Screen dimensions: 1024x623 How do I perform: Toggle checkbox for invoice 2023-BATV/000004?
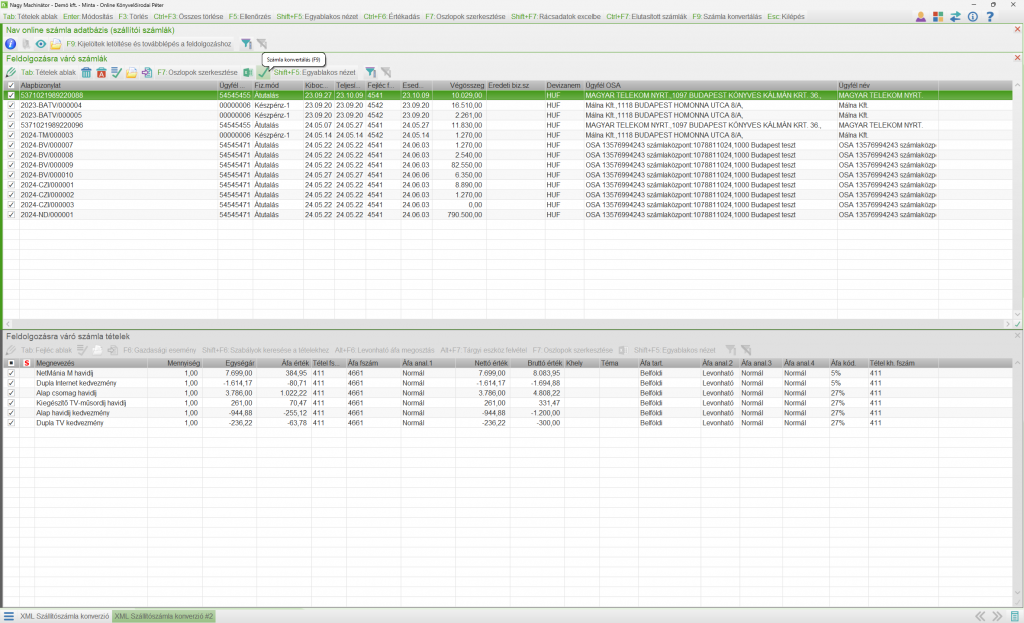11,105
